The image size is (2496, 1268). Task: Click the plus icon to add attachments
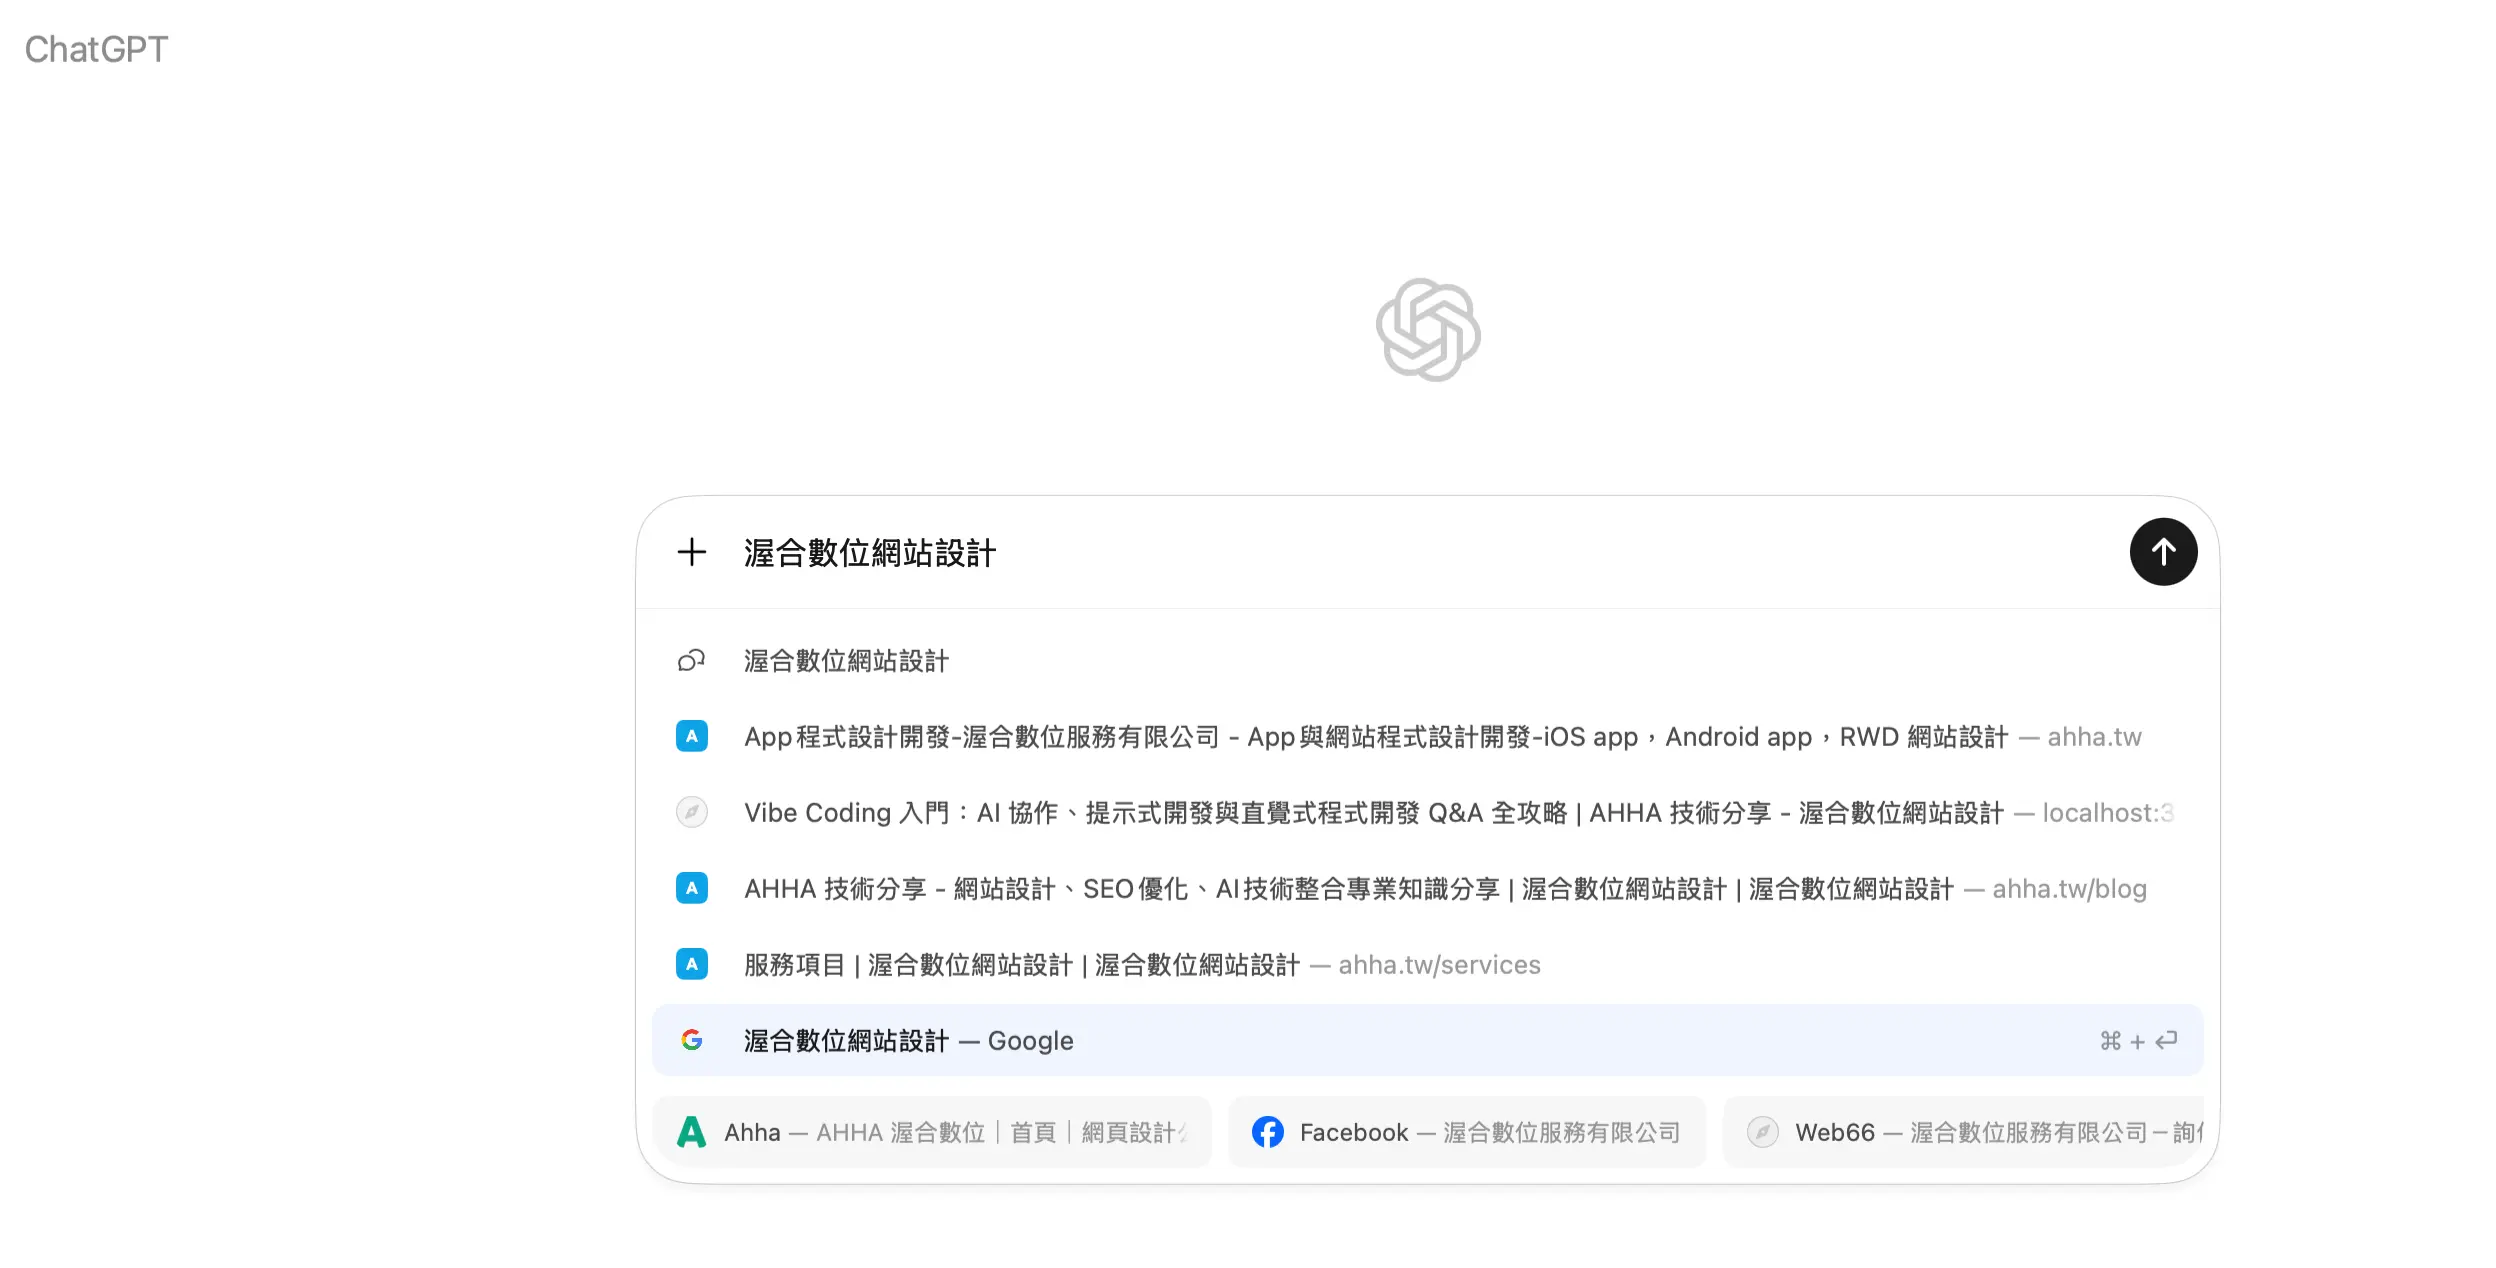click(x=691, y=553)
